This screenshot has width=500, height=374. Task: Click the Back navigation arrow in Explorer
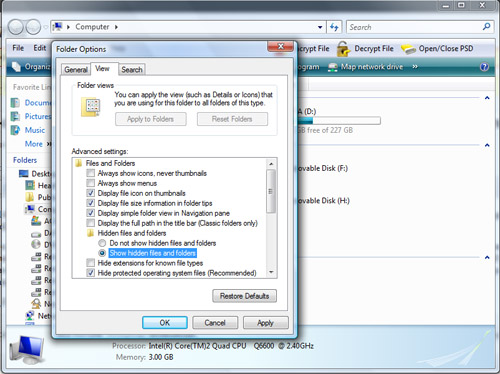(x=16, y=27)
